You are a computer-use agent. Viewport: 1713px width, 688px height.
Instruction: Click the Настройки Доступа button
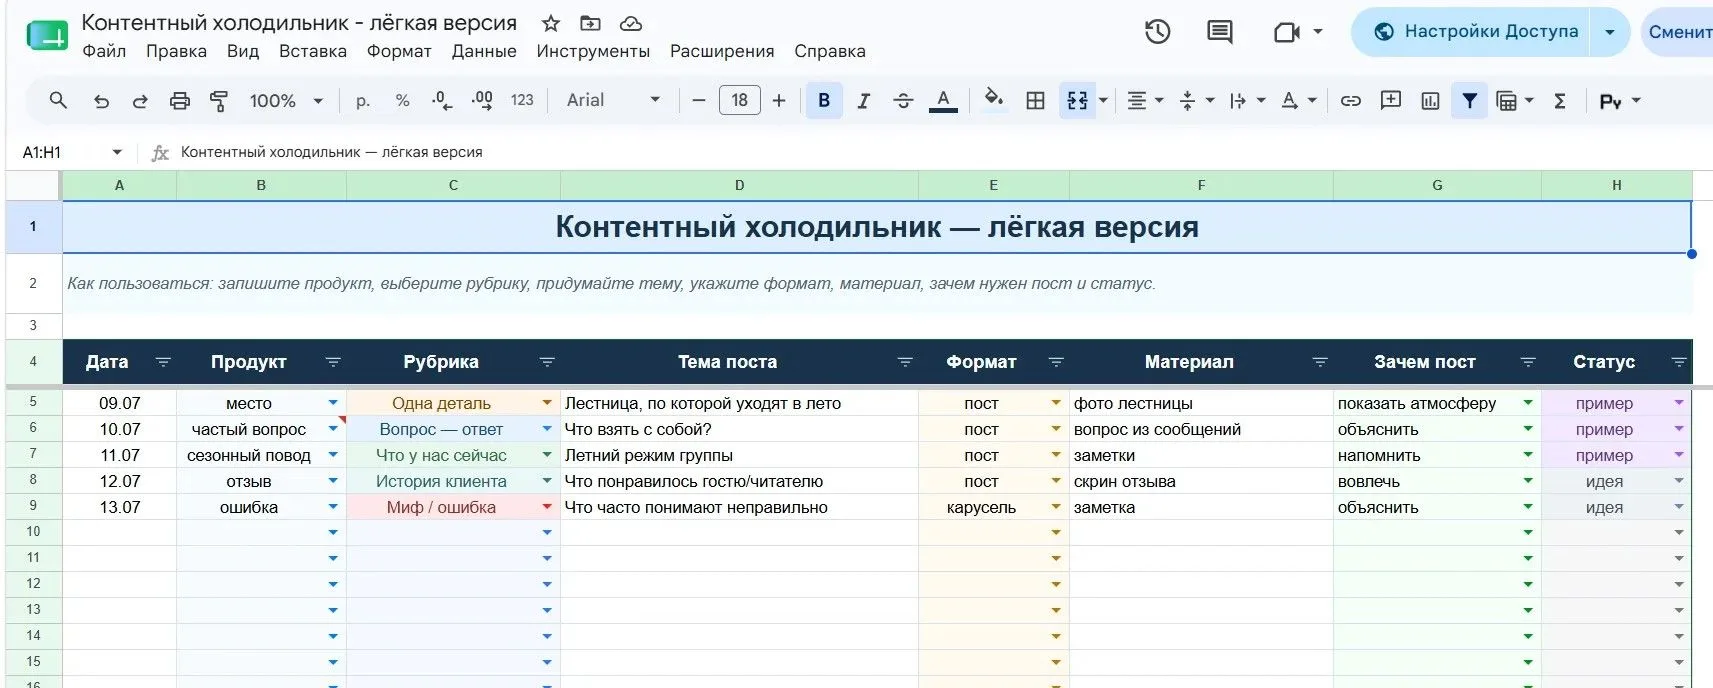coord(1473,32)
